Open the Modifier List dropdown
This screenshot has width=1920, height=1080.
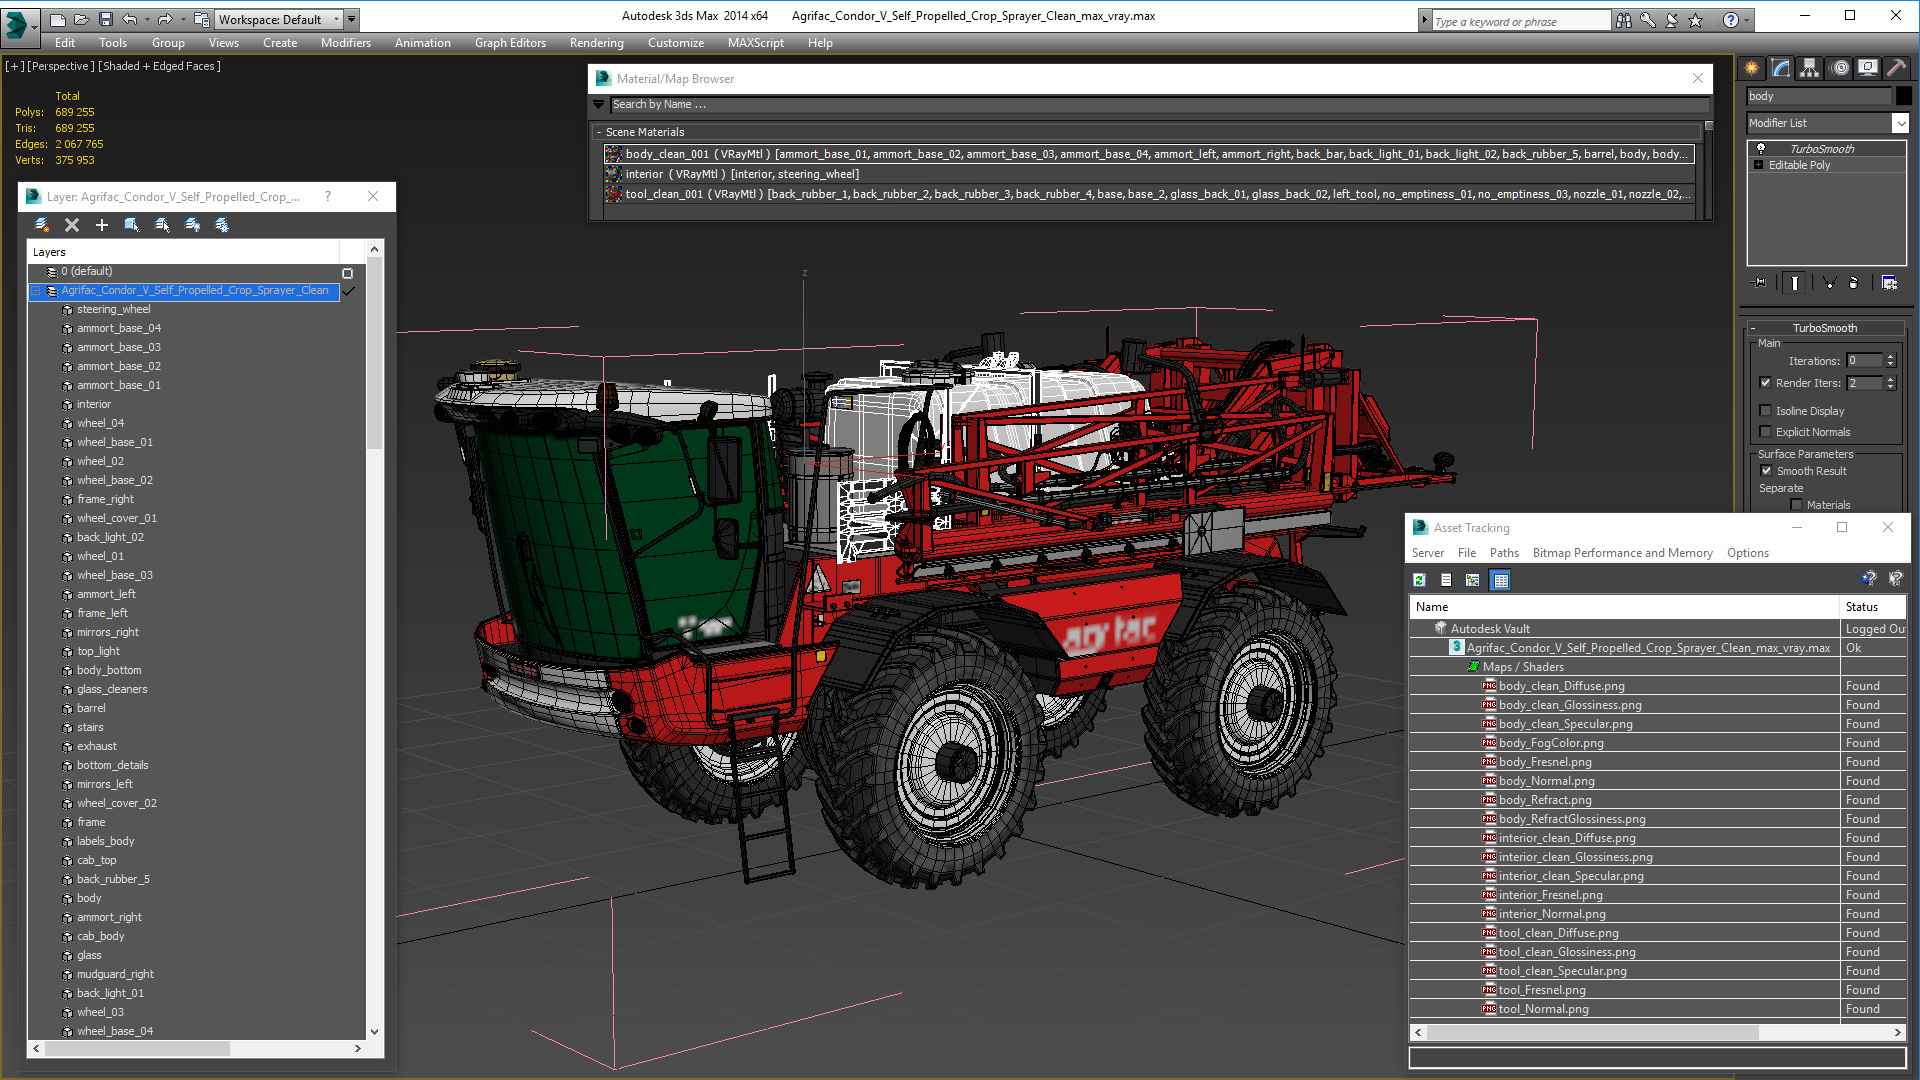(1900, 123)
